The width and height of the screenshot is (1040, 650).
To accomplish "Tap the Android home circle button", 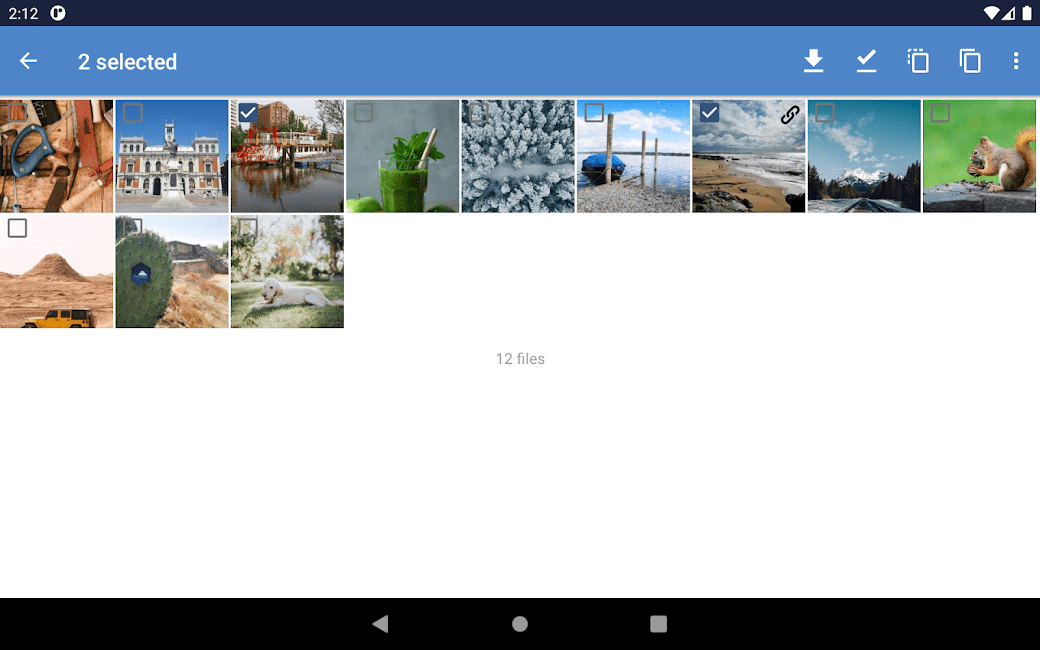I will [520, 623].
